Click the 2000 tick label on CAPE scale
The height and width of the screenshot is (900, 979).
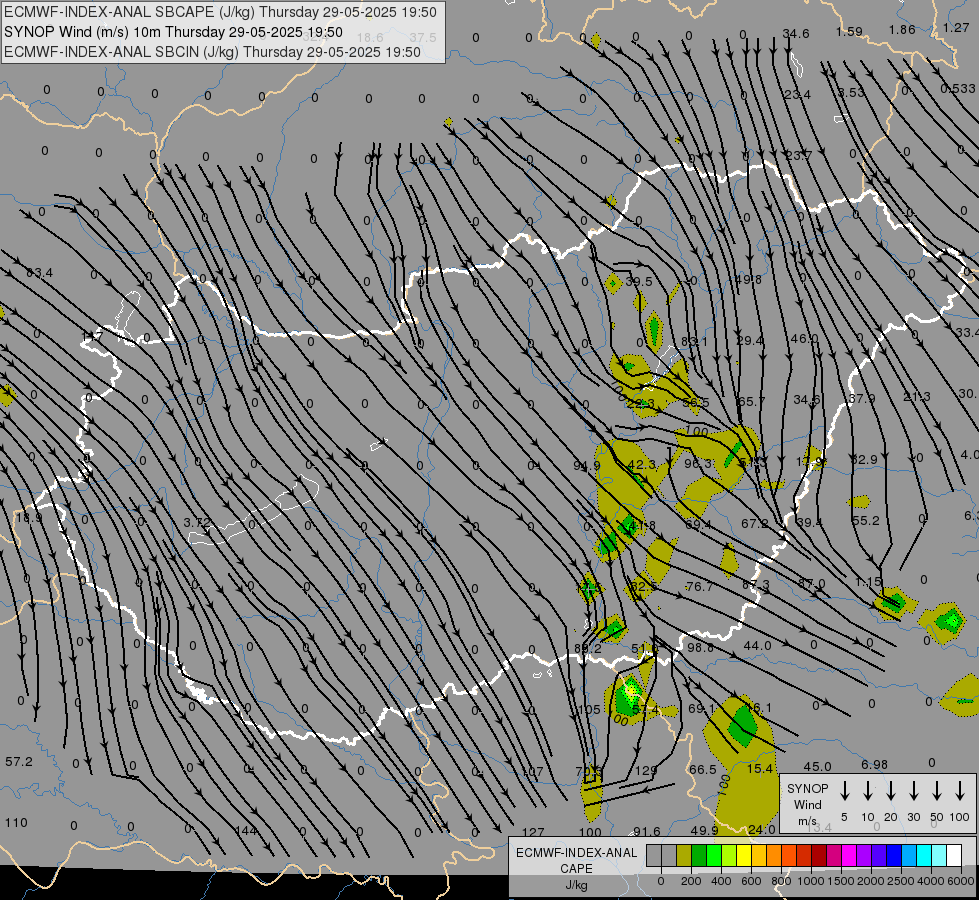[870, 881]
